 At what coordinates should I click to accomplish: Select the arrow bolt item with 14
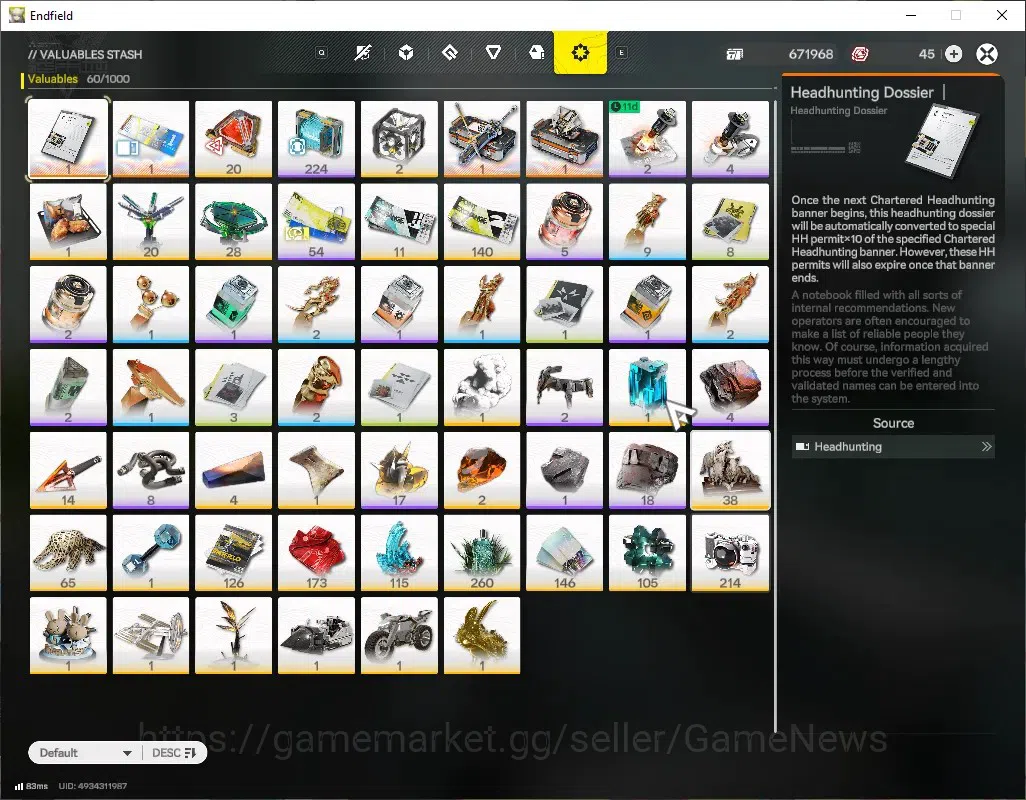(68, 470)
